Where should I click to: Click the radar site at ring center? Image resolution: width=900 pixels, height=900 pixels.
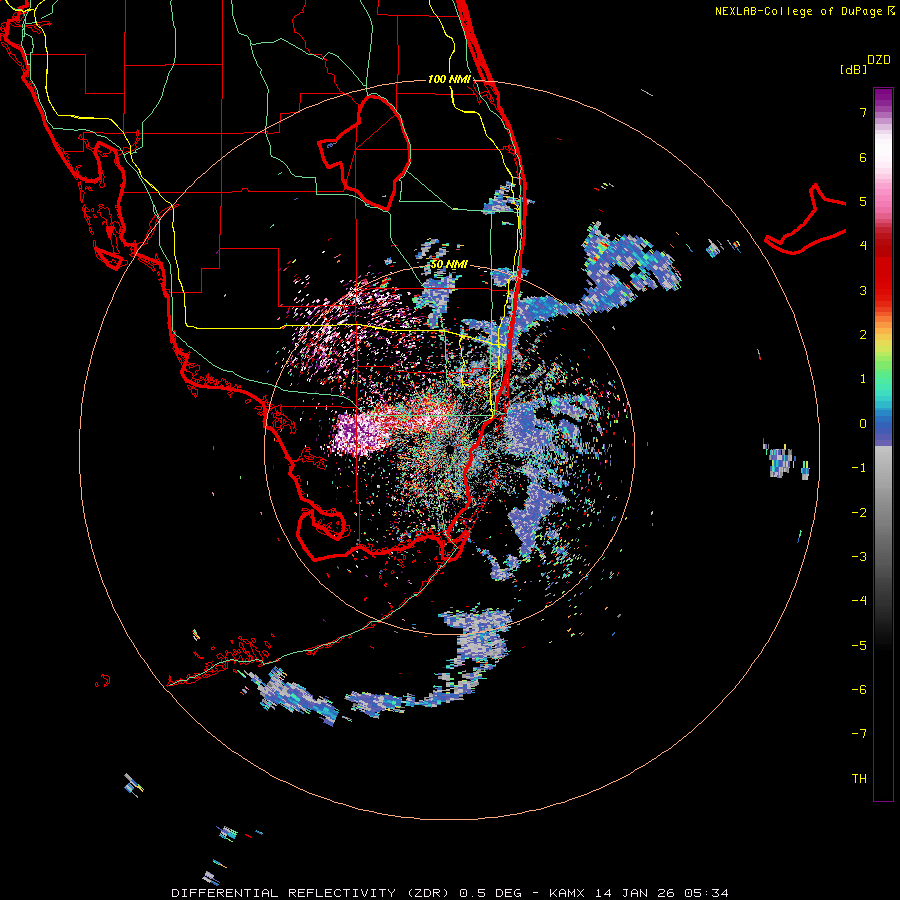(x=449, y=449)
